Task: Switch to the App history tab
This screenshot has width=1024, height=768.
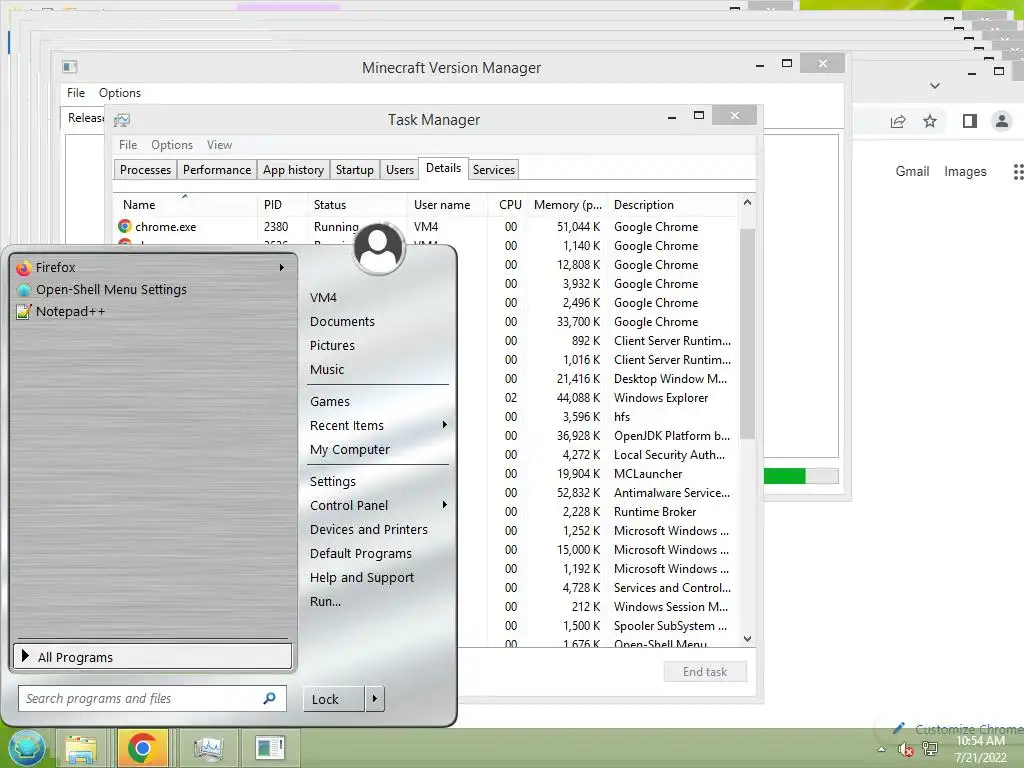Action: [x=293, y=170]
